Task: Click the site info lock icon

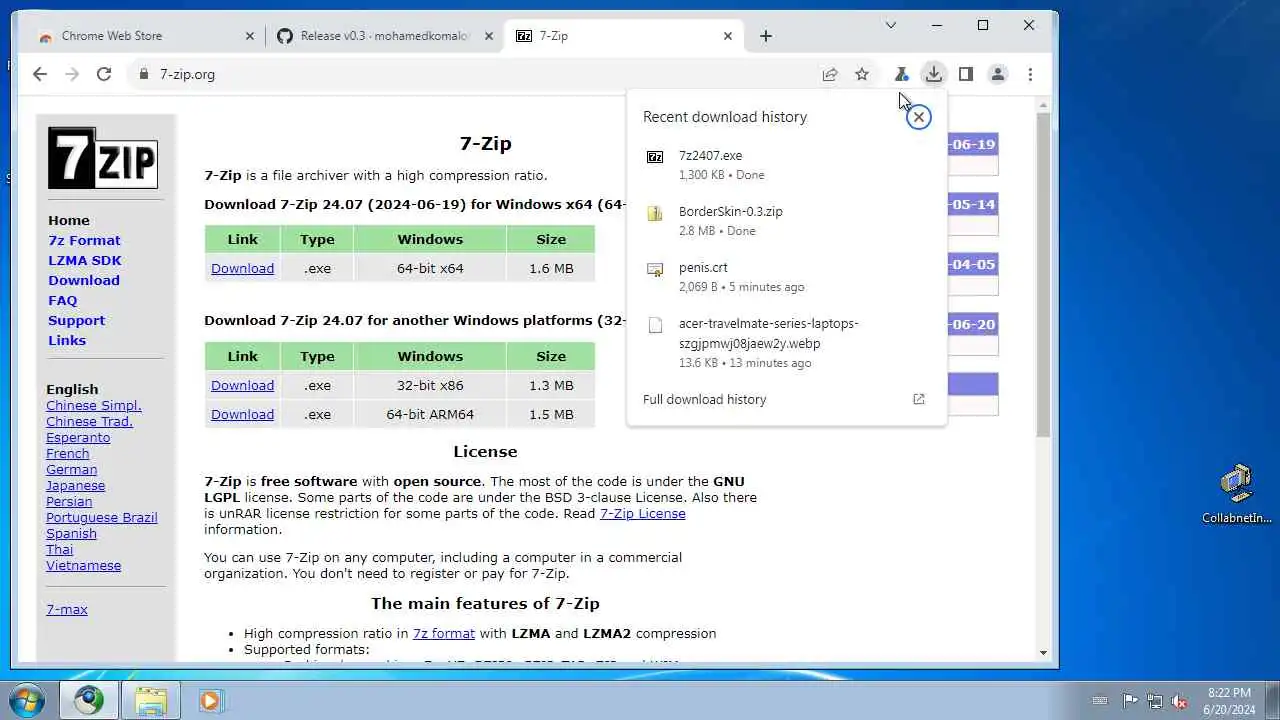Action: pos(144,74)
